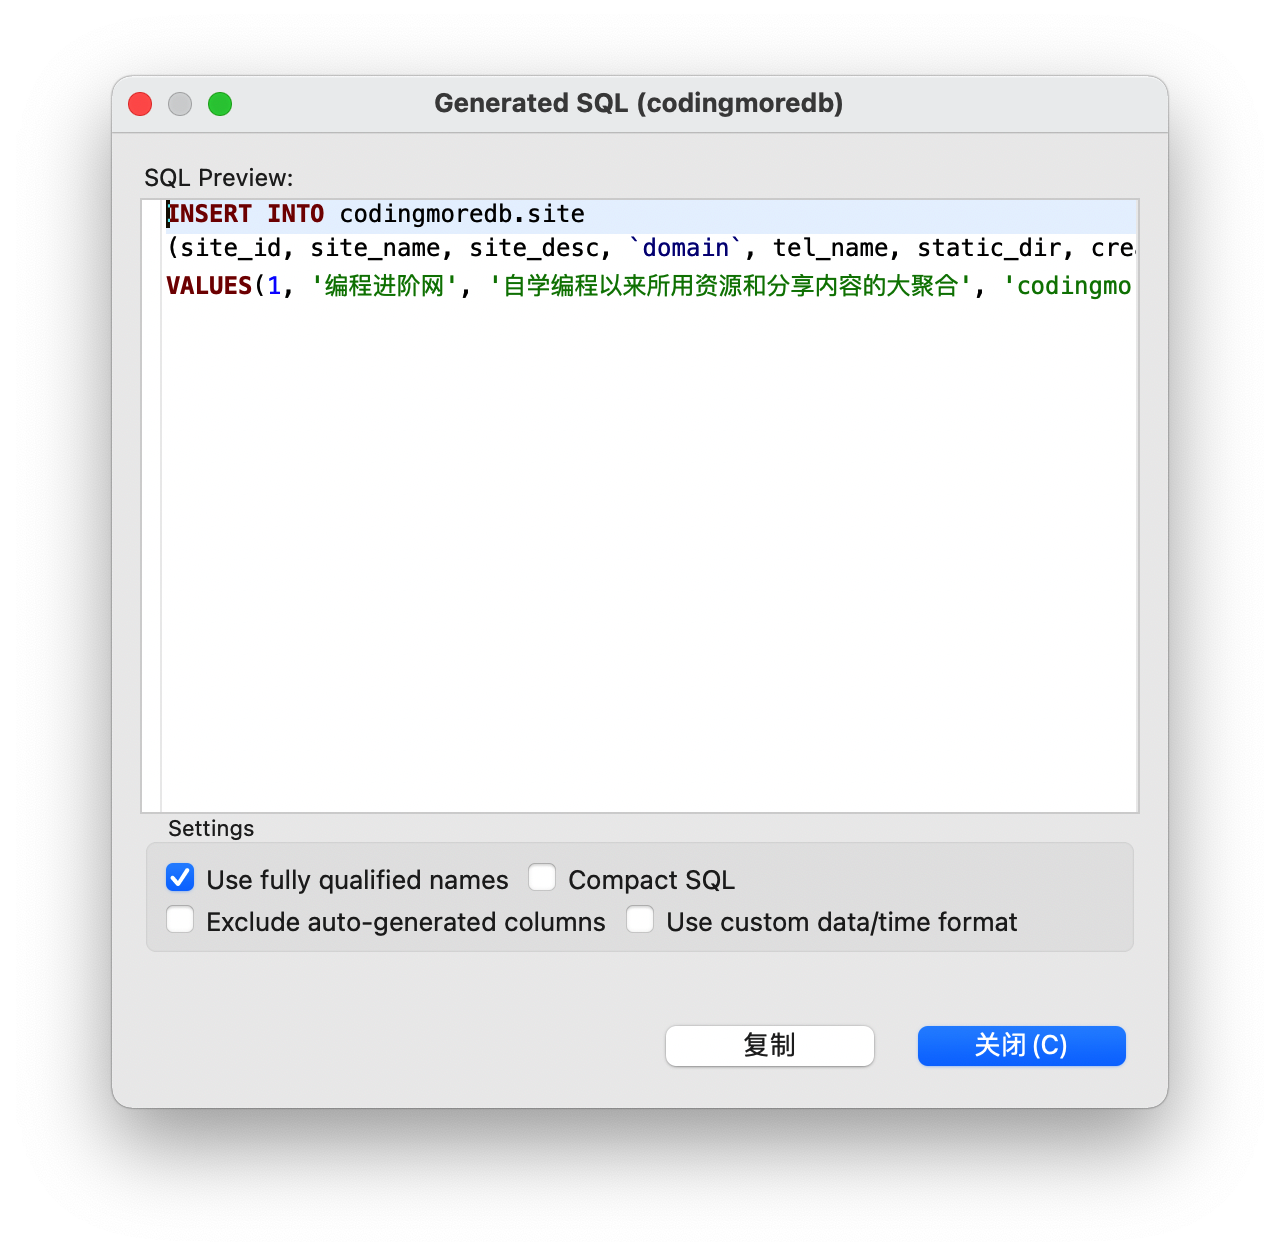Enable the Compact SQL checkbox
The image size is (1280, 1256).
point(542,878)
